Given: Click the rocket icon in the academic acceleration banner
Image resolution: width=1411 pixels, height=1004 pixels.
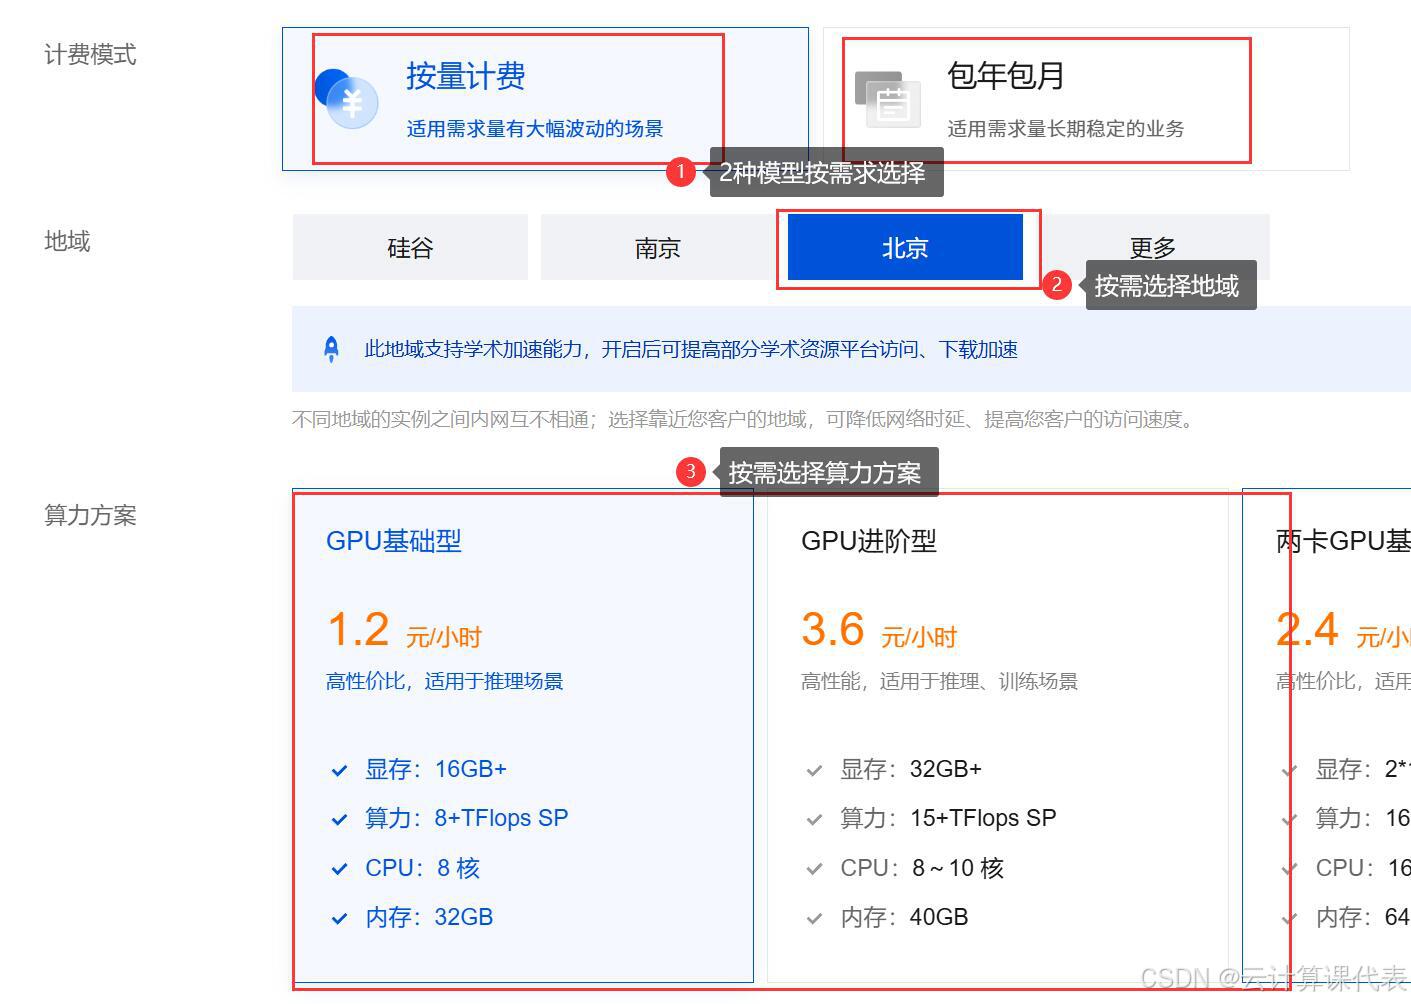Looking at the screenshot, I should (x=332, y=348).
